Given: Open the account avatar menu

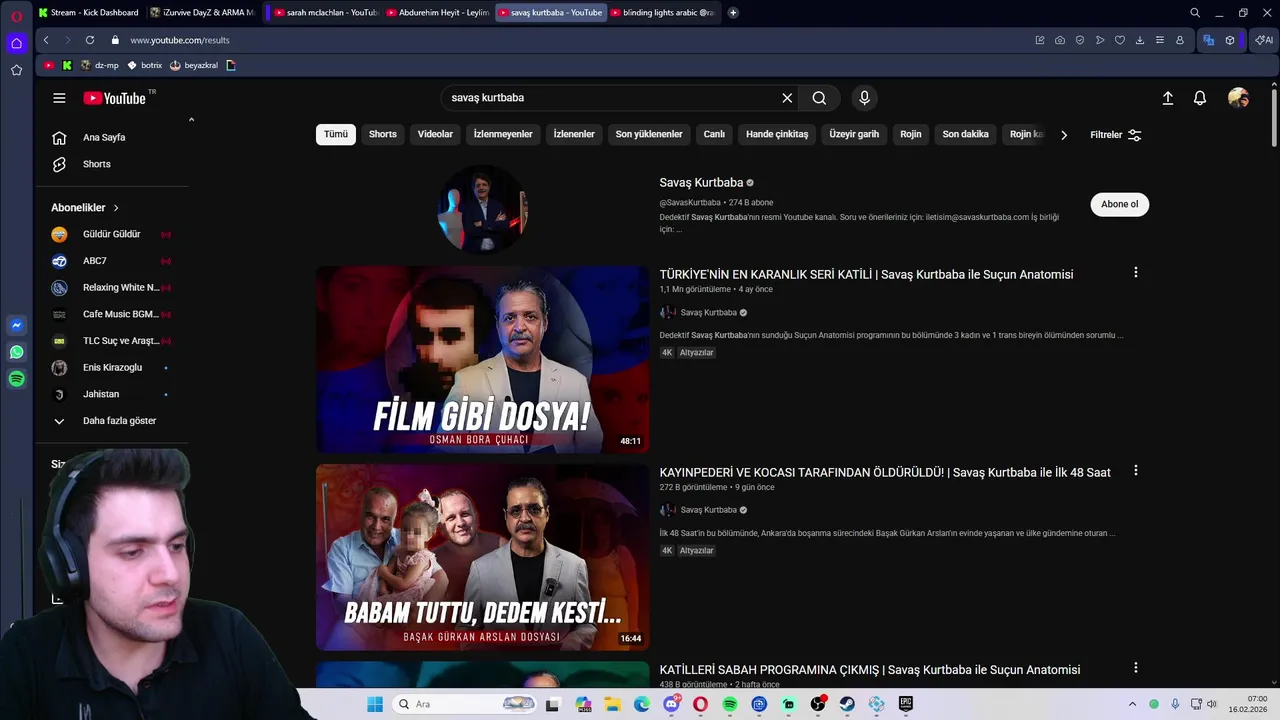Looking at the screenshot, I should pos(1238,98).
